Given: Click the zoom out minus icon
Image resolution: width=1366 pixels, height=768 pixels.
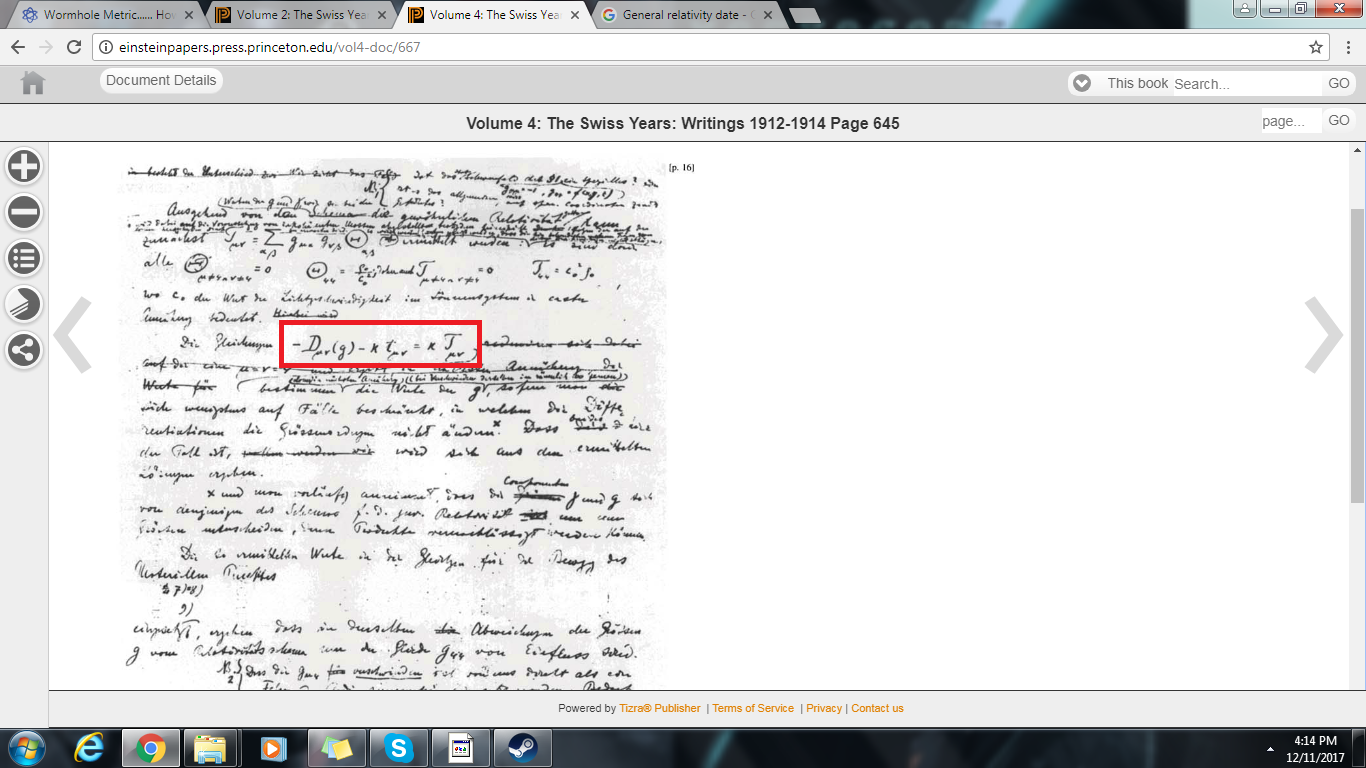Looking at the screenshot, I should tap(24, 212).
